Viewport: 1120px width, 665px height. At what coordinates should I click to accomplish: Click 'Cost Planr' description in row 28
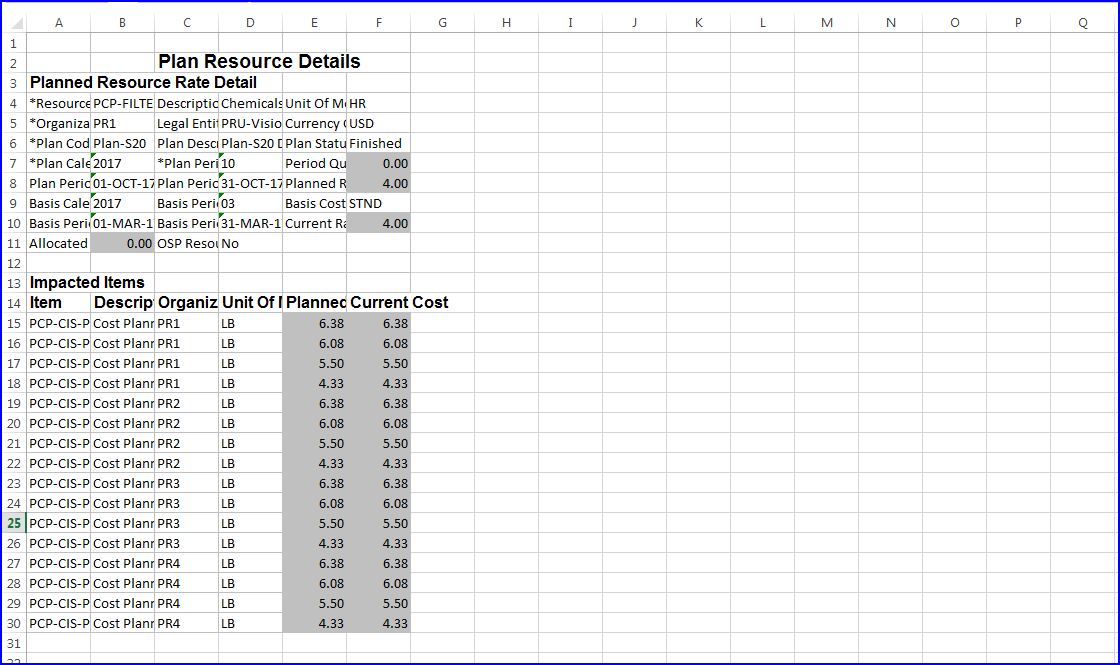(x=123, y=583)
